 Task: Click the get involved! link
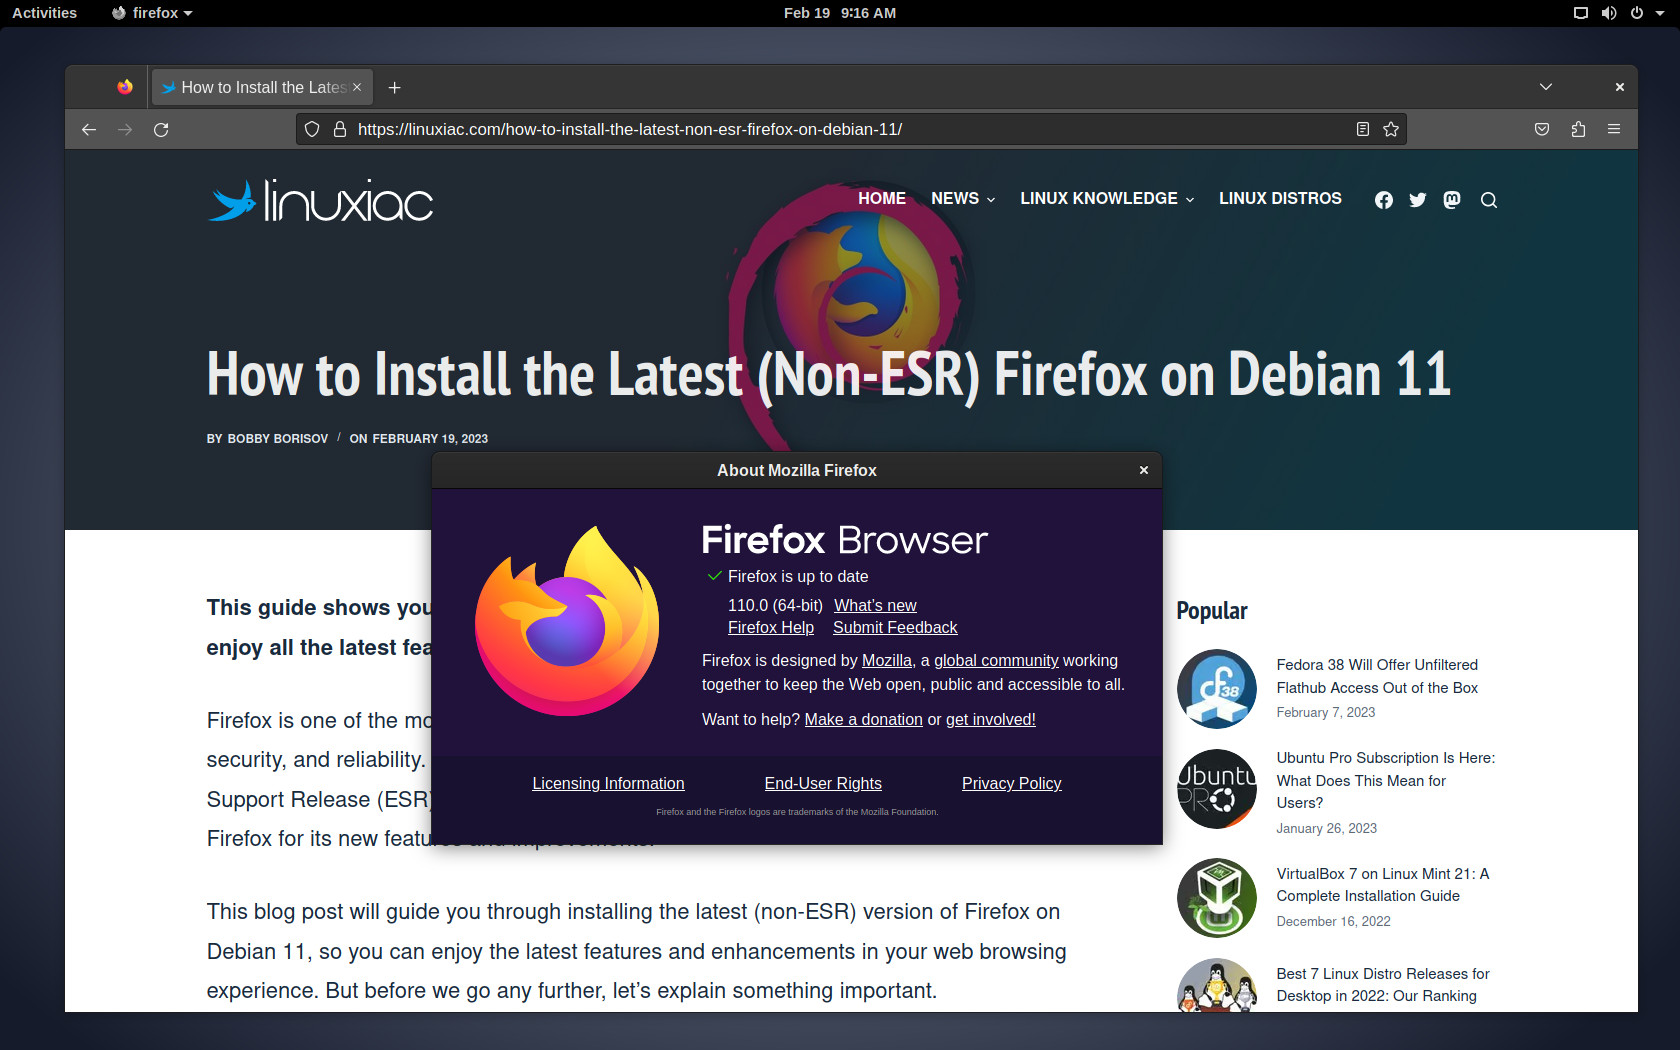[991, 720]
